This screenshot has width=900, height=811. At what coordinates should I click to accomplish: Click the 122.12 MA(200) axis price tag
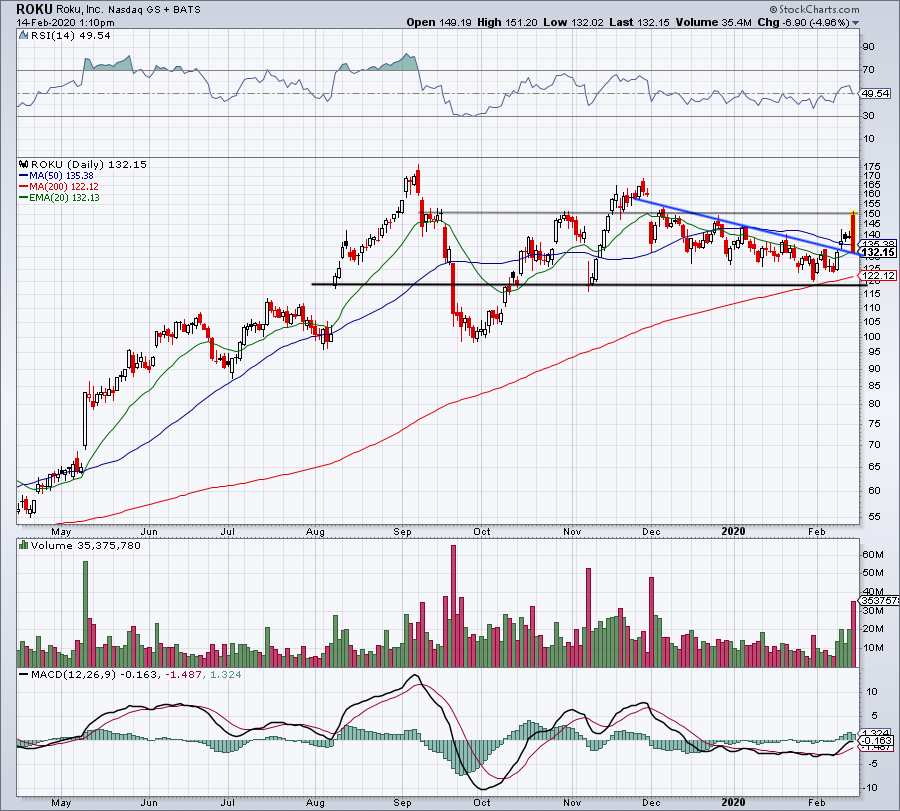[x=878, y=276]
